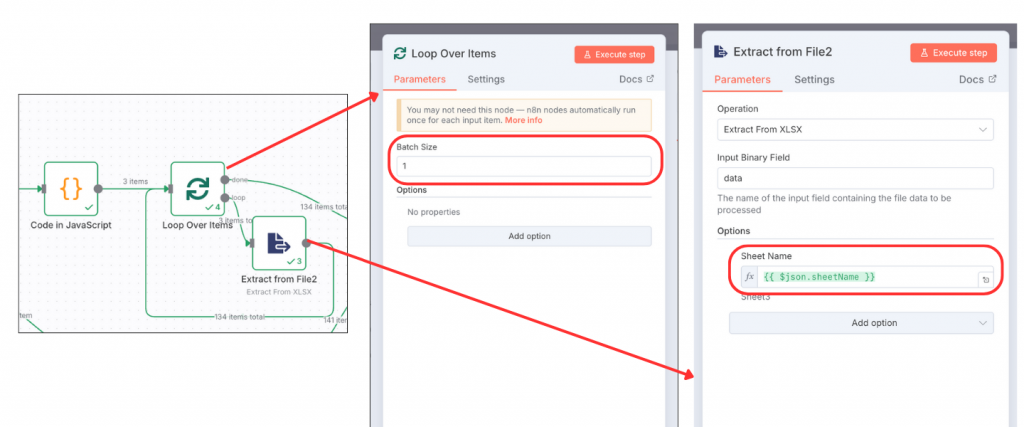Click the reset icon beside Sheet Name expression
The width and height of the screenshot is (1024, 427).
pos(985,279)
